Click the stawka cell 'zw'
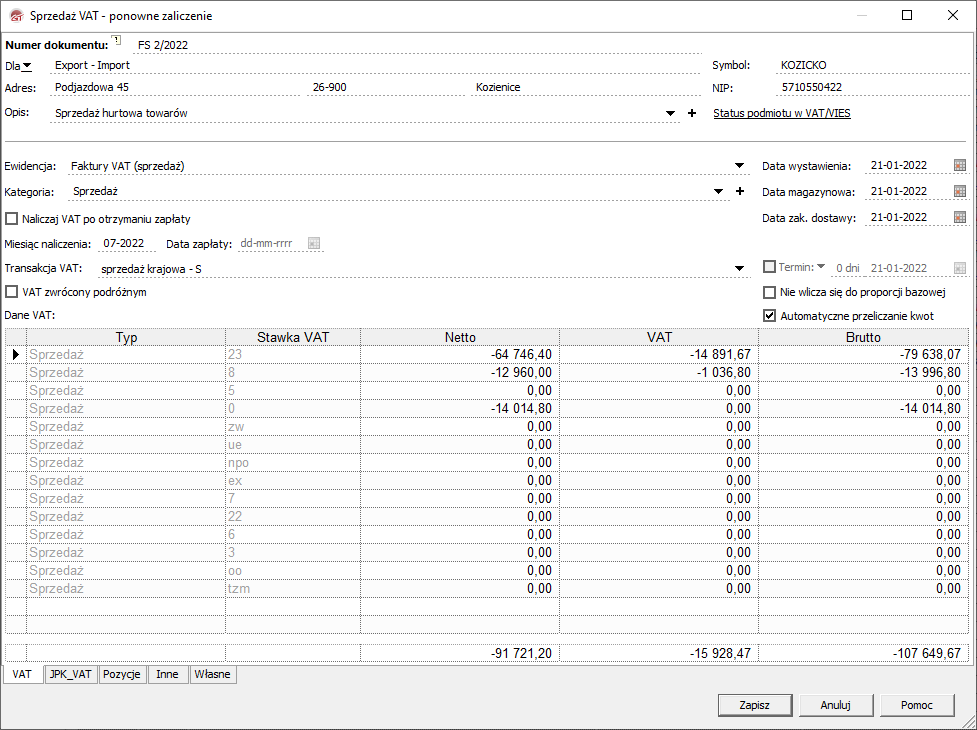Screen dimensions: 977x730 point(293,427)
